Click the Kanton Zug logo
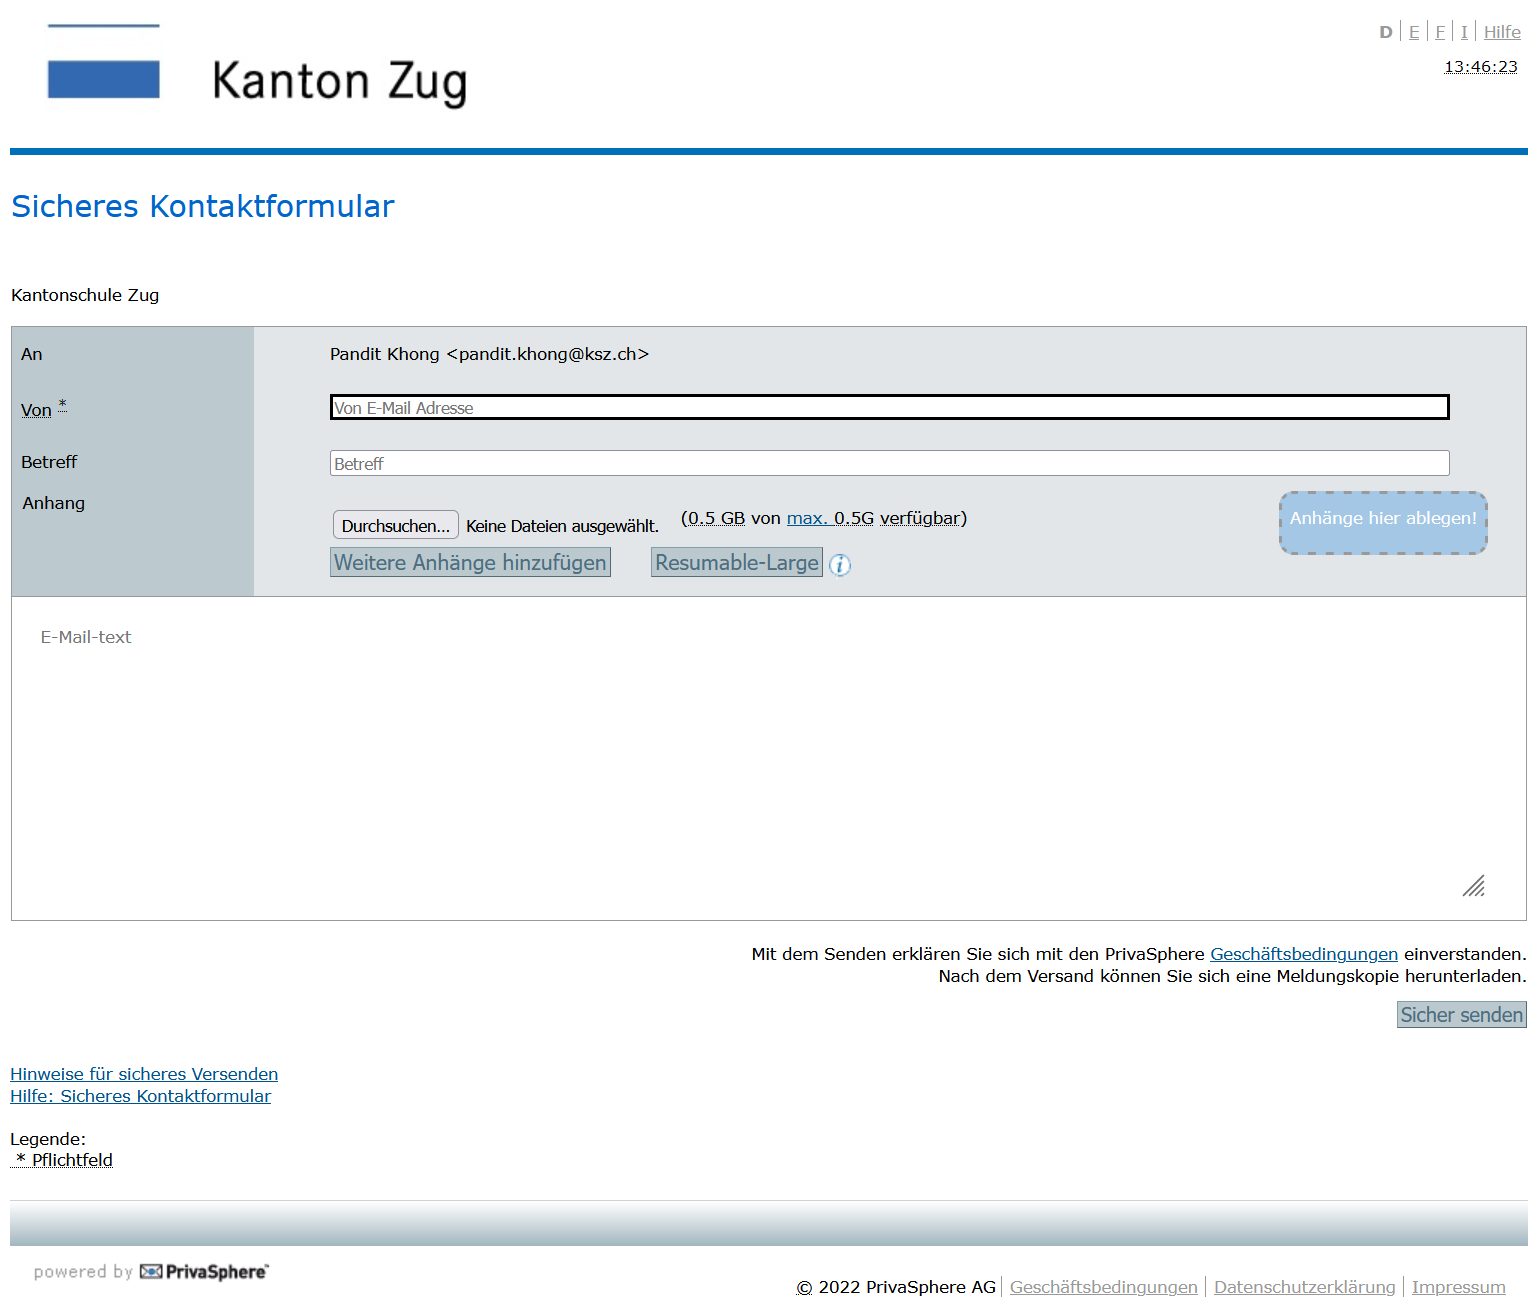1532x1315 pixels. tap(258, 72)
